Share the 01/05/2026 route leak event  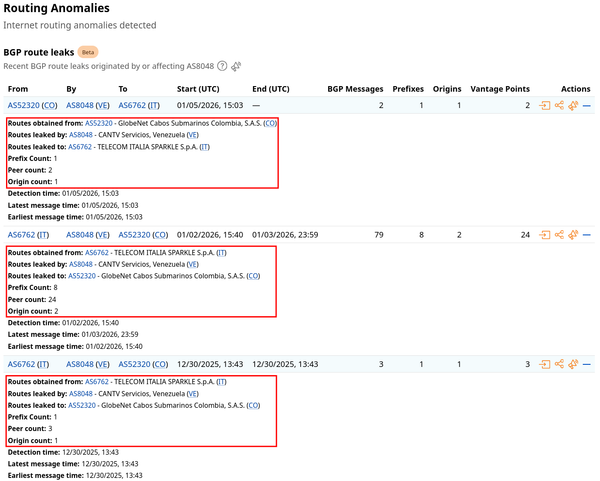[559, 105]
